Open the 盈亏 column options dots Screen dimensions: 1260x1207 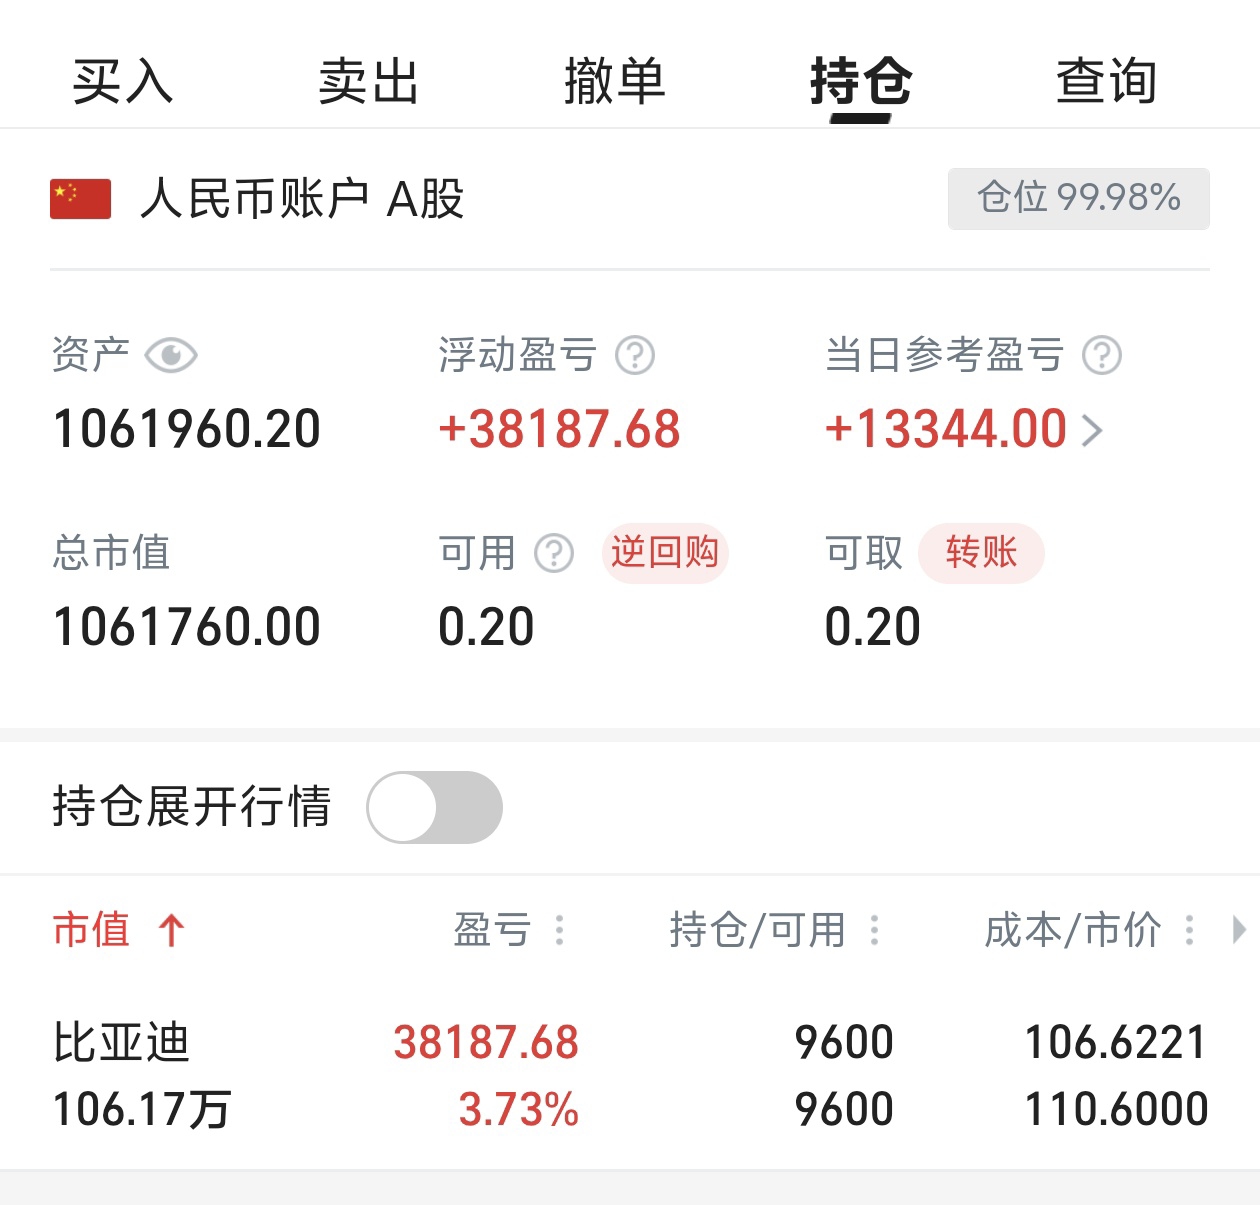click(x=560, y=931)
